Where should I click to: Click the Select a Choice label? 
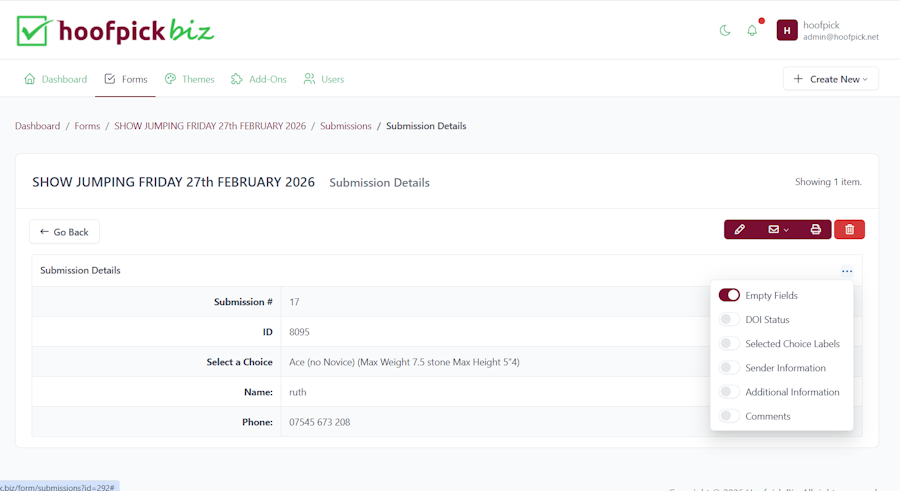pos(239,362)
